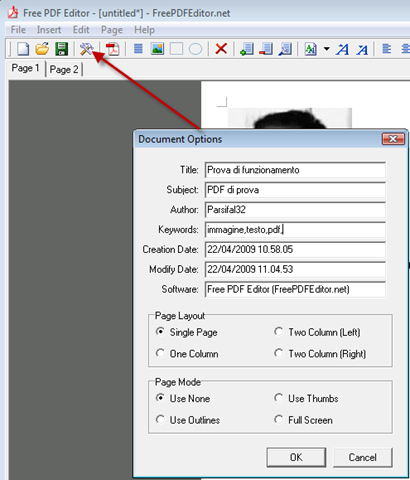The image size is (410, 480).
Task: Open the dropdown arrow beside font icon
Action: click(x=327, y=49)
